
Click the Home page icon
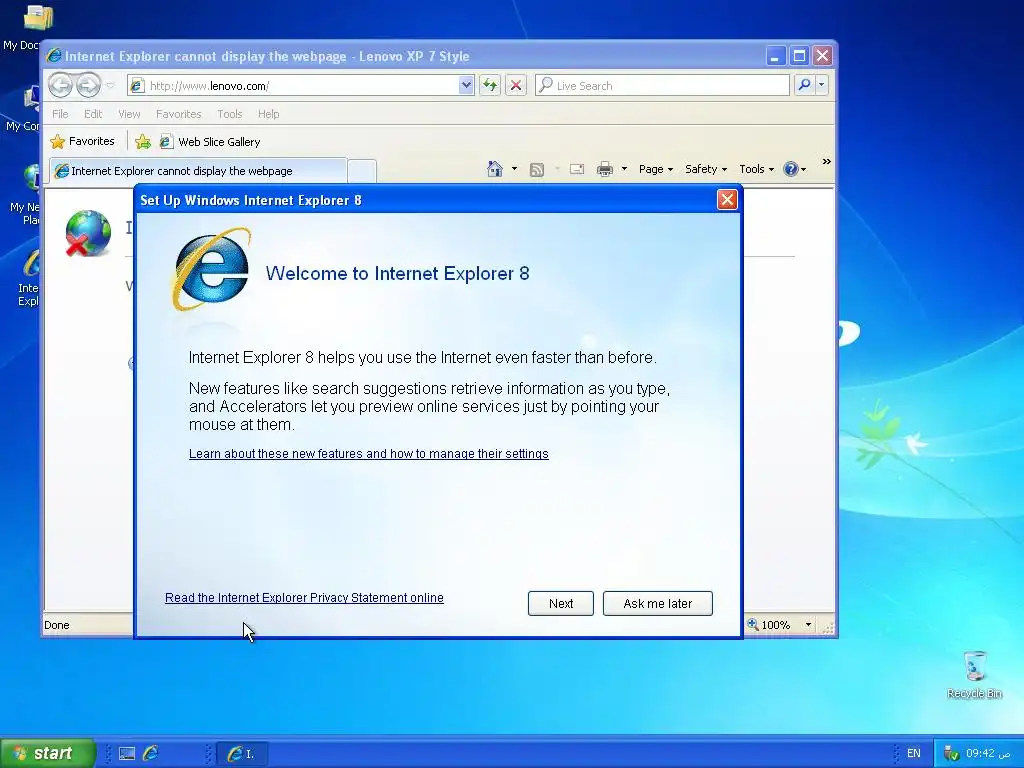(x=495, y=169)
